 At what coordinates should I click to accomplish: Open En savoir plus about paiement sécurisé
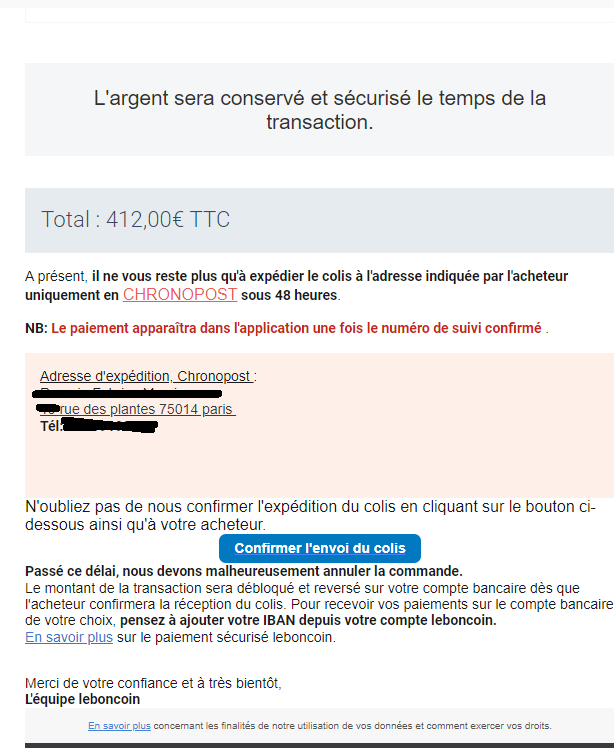[69, 637]
